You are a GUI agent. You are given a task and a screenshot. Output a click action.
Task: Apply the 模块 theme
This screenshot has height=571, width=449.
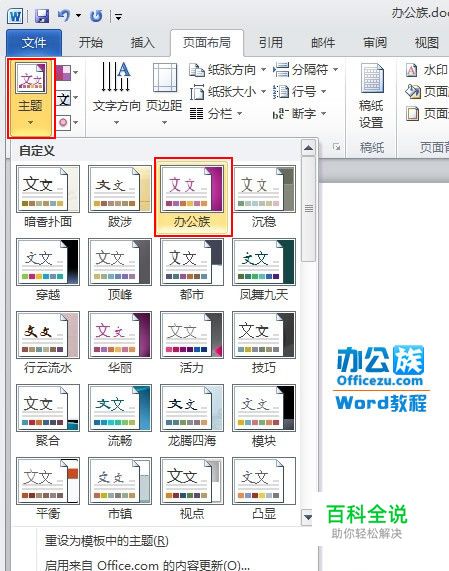coord(264,416)
